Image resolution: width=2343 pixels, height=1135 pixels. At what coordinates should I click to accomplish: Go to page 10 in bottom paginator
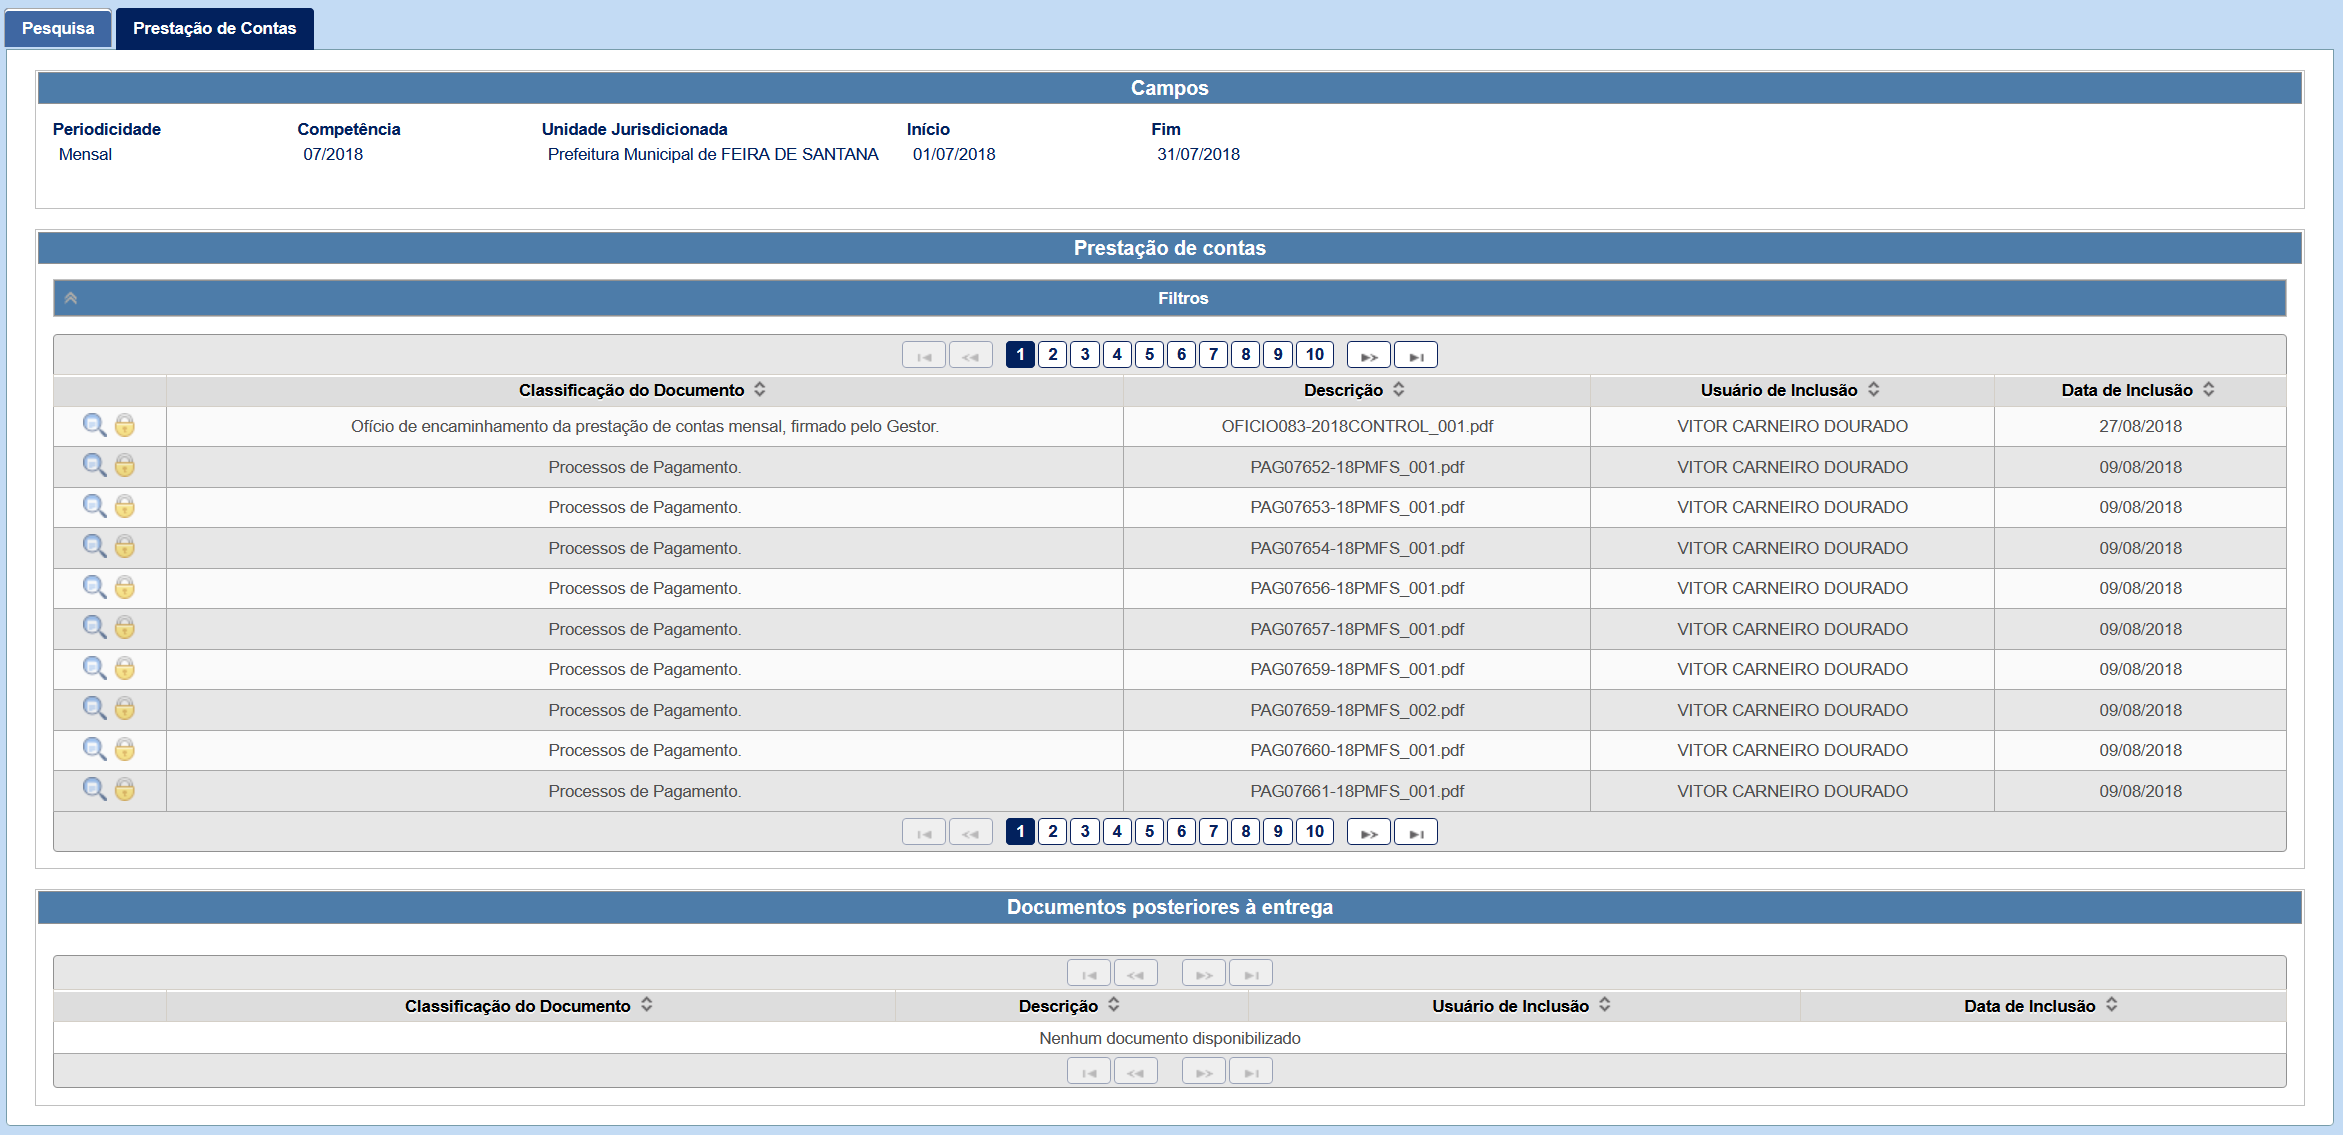coord(1314,832)
